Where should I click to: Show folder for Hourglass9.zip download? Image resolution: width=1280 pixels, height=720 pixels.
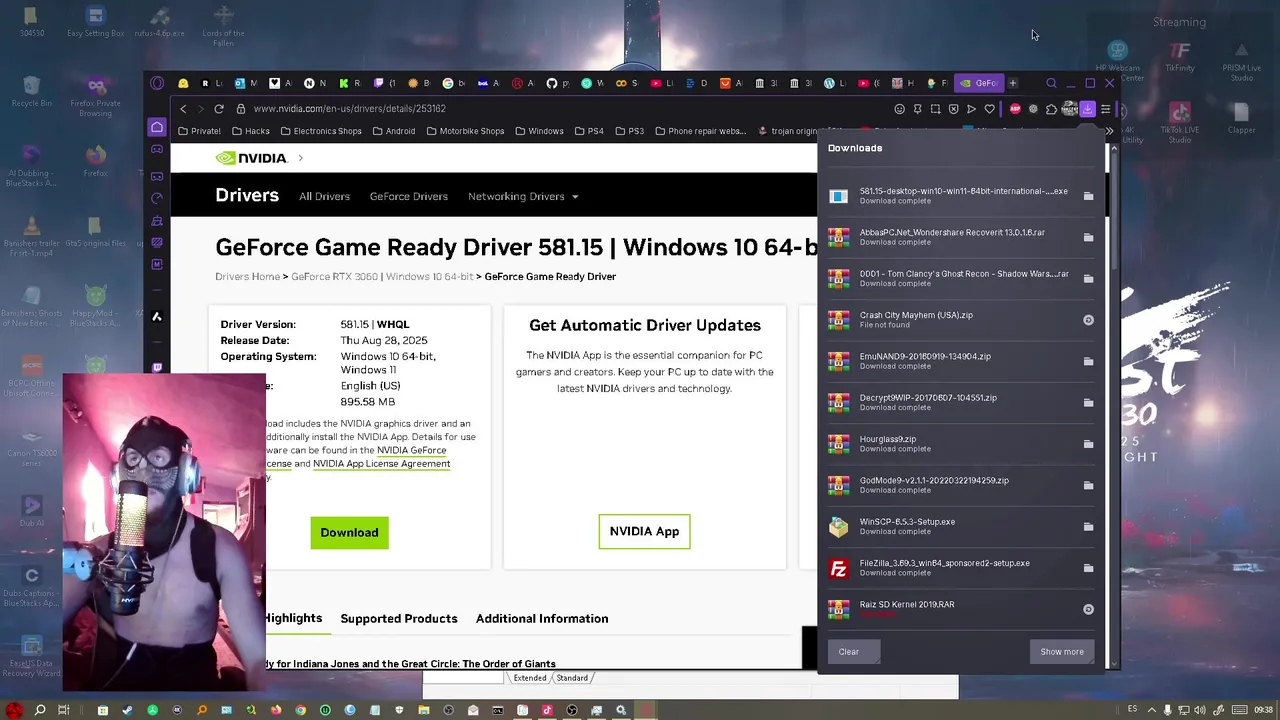1088,444
